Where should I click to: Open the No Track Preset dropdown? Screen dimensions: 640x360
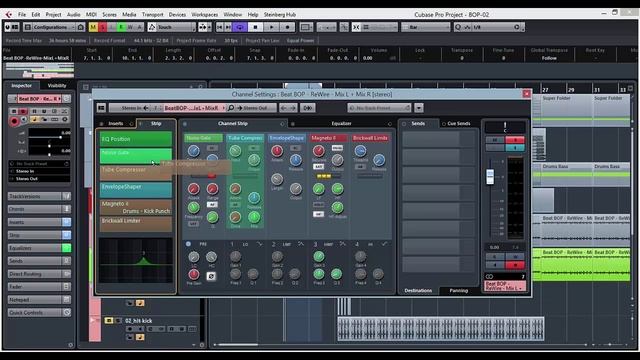379,108
